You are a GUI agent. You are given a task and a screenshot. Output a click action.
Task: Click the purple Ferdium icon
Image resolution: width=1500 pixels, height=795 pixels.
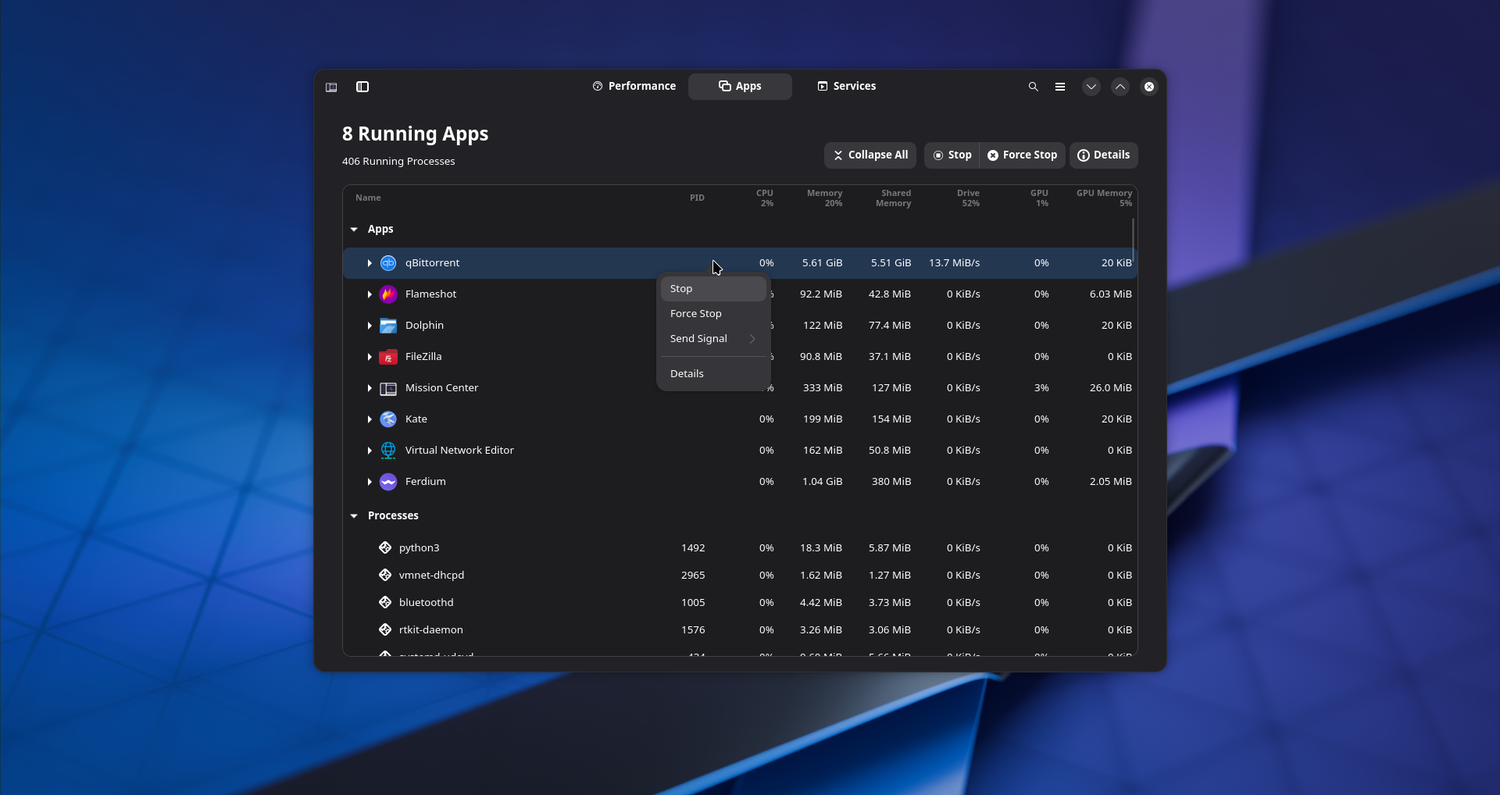(x=388, y=482)
